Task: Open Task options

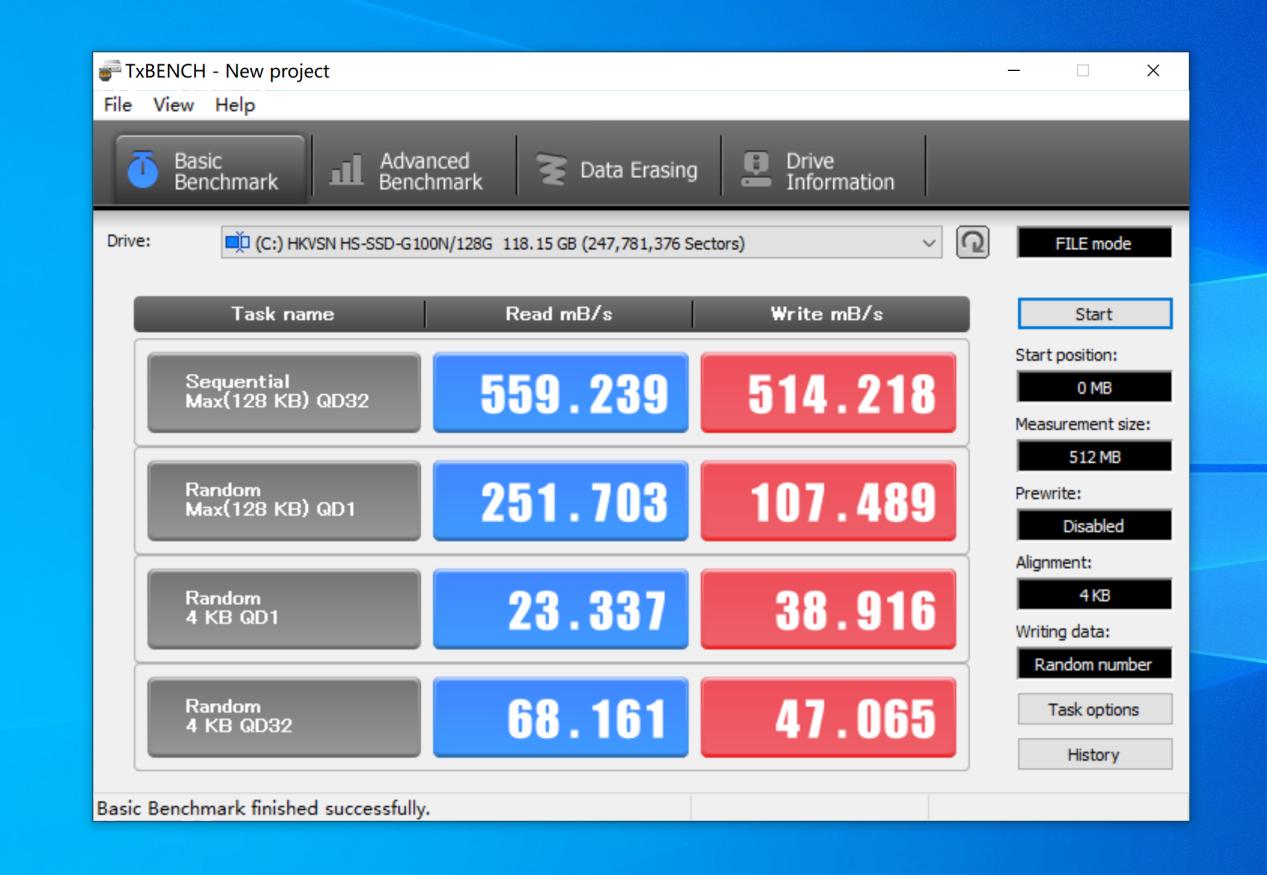Action: pos(1094,710)
